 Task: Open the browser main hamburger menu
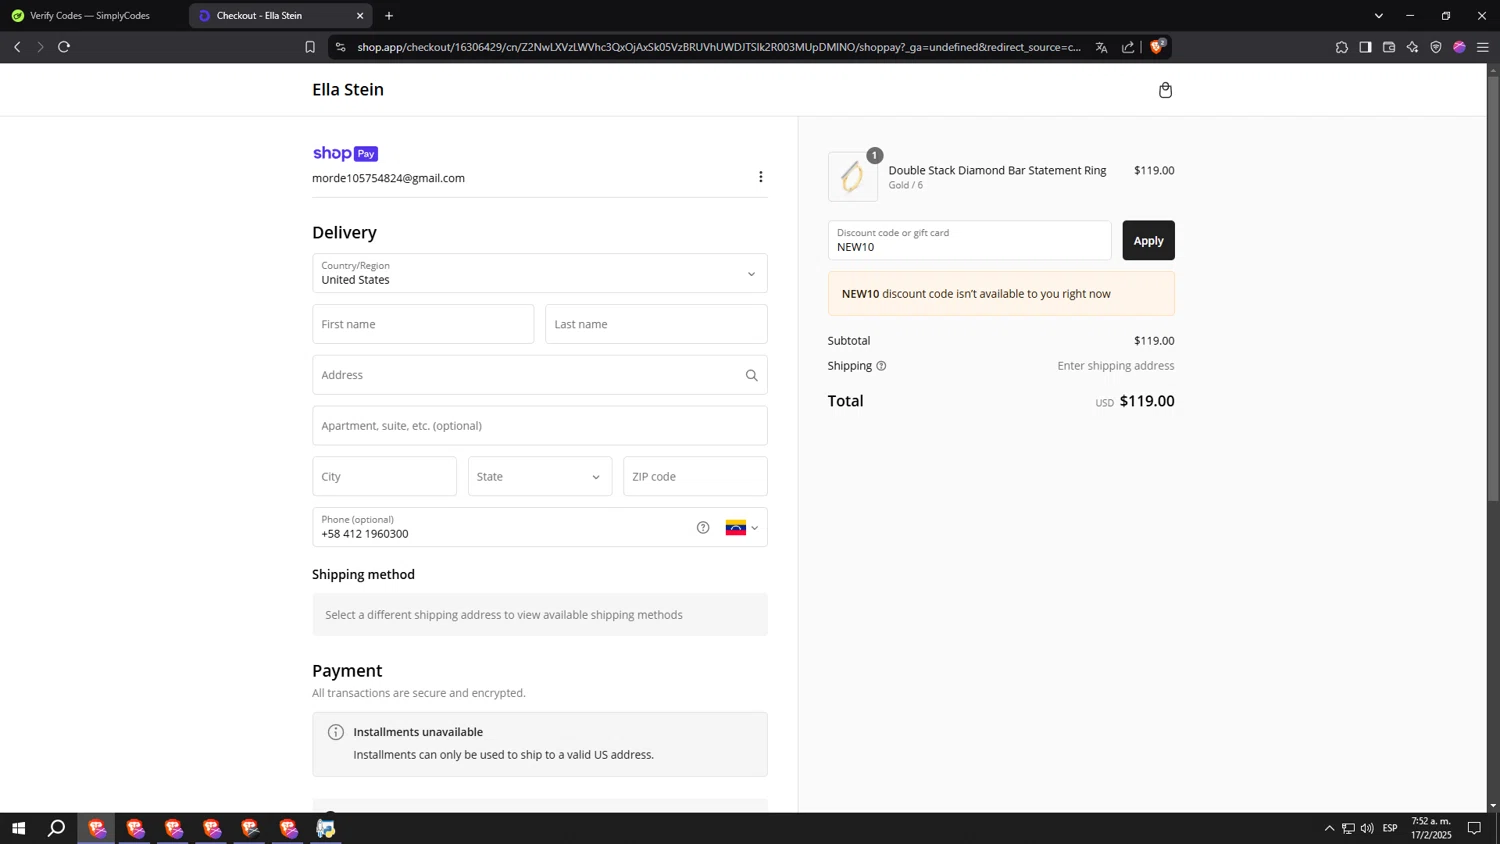(x=1483, y=47)
